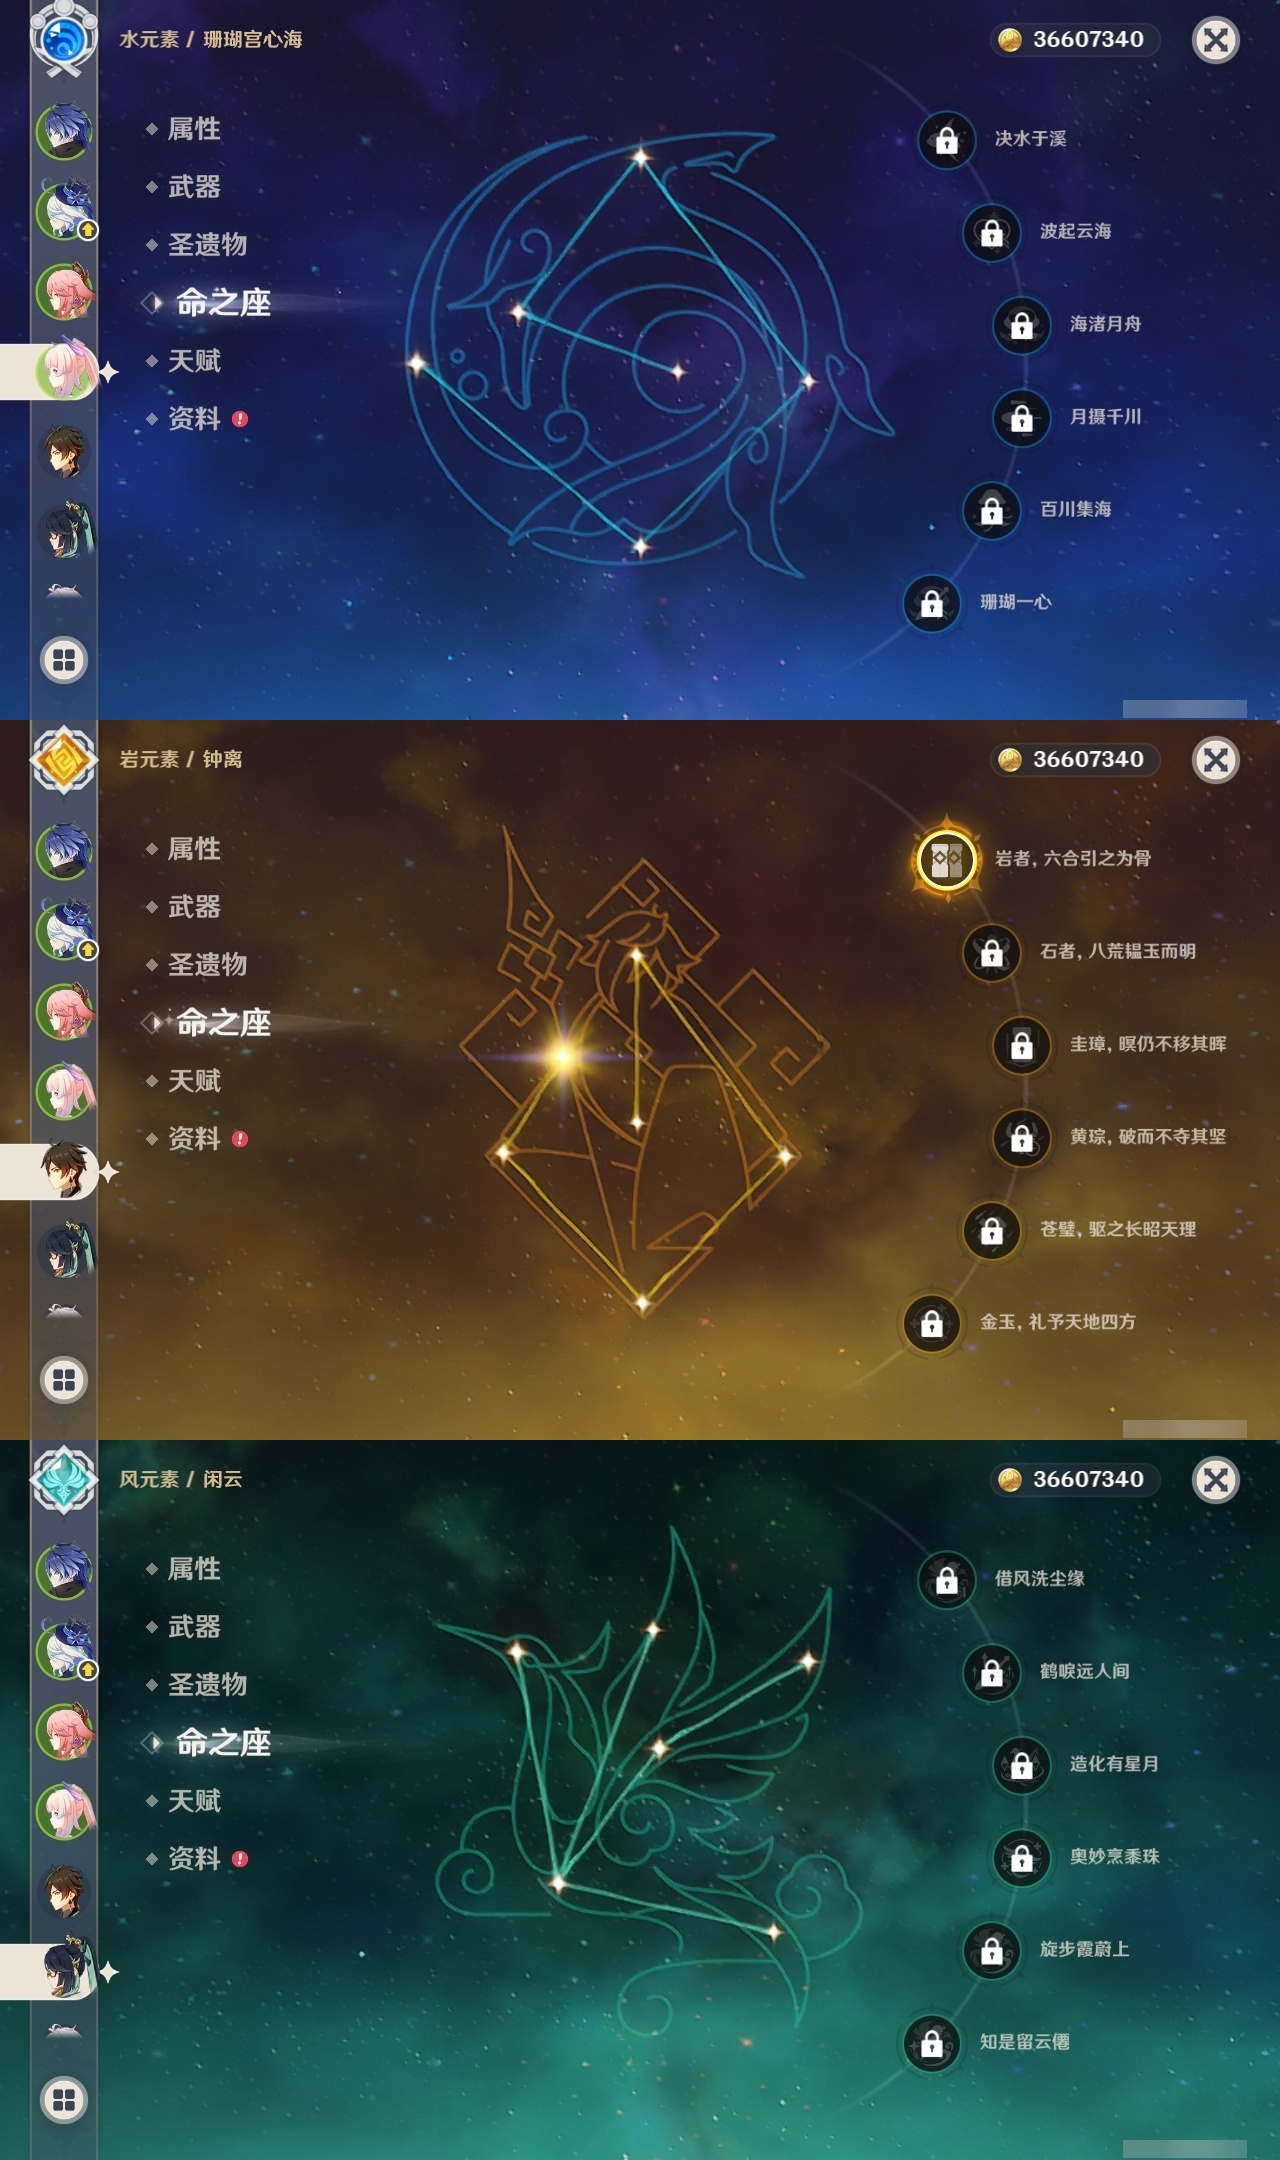
Task: Switch to 属性 tab in Kokomi panel
Action: [194, 129]
